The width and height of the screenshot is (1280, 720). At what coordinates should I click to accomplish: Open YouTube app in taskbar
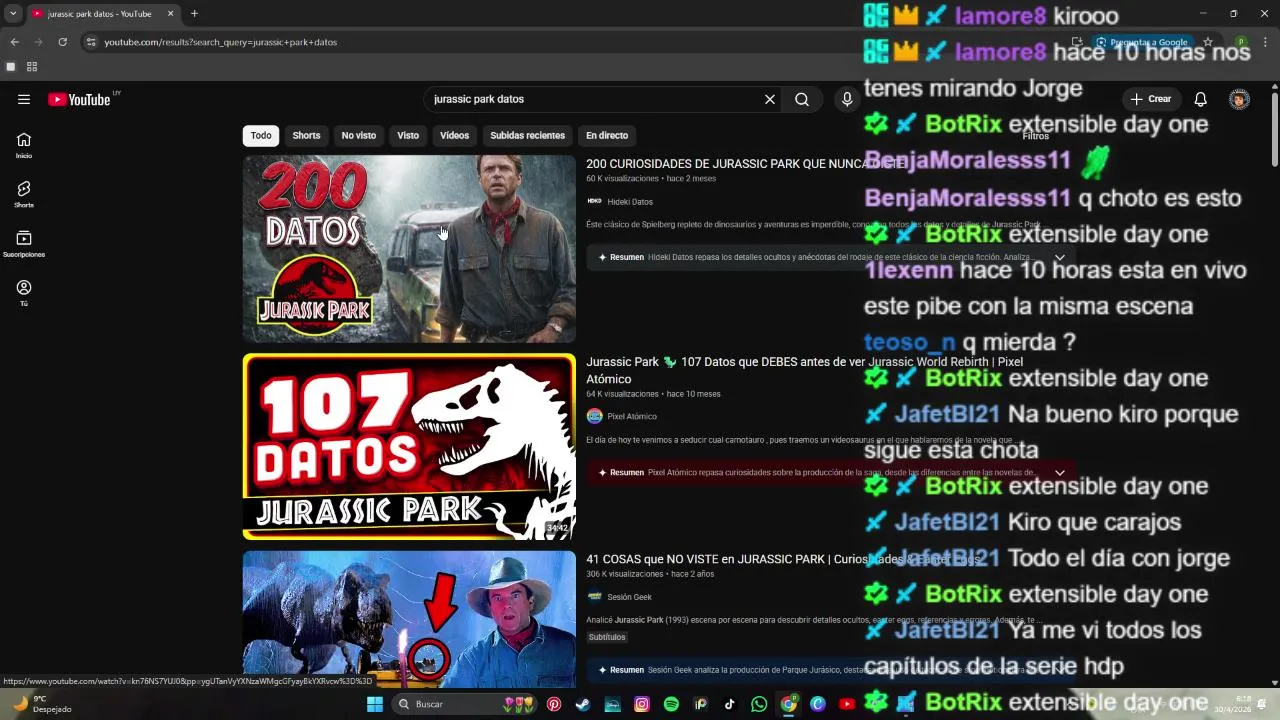pyautogui.click(x=847, y=704)
